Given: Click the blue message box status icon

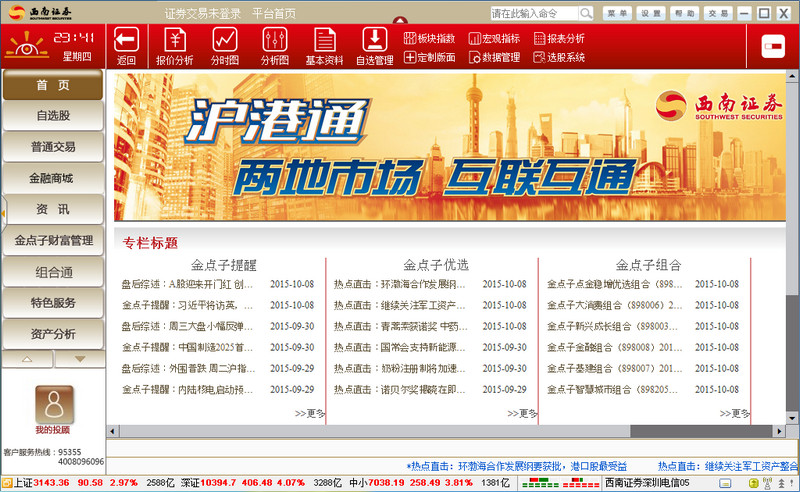Looking at the screenshot, I should (725, 483).
